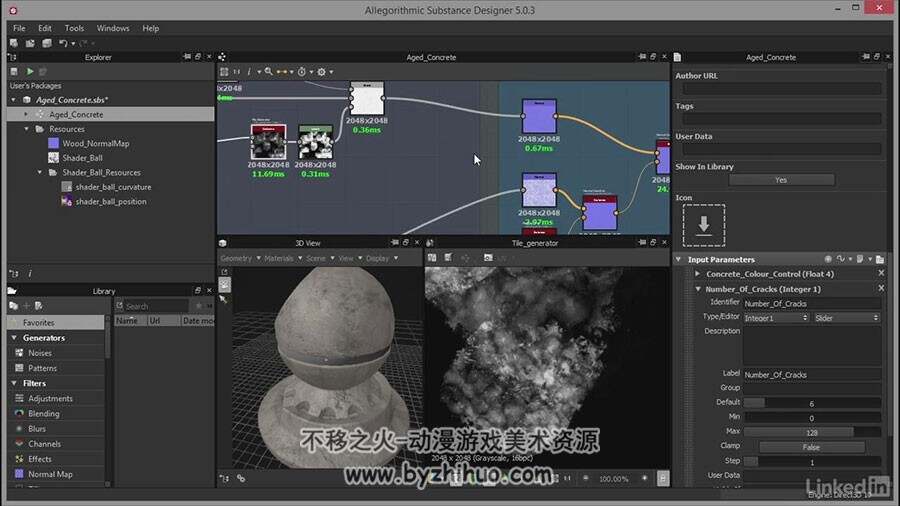Collapse the Number_Of_Cracks parameter
The image size is (900, 506).
point(698,289)
